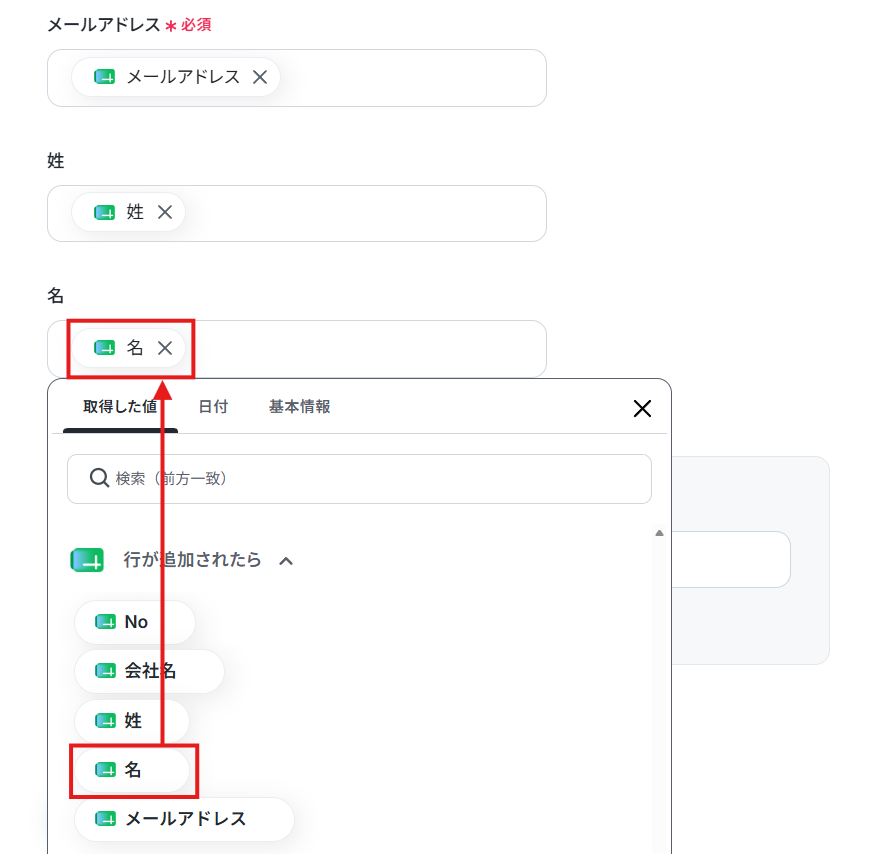Click the green icon on the No chip
This screenshot has height=854, width=881.
[x=106, y=622]
